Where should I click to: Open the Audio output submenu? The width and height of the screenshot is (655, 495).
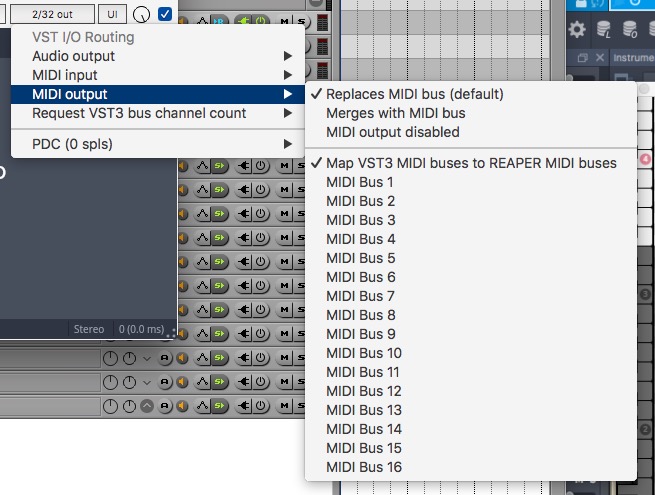pyautogui.click(x=157, y=56)
